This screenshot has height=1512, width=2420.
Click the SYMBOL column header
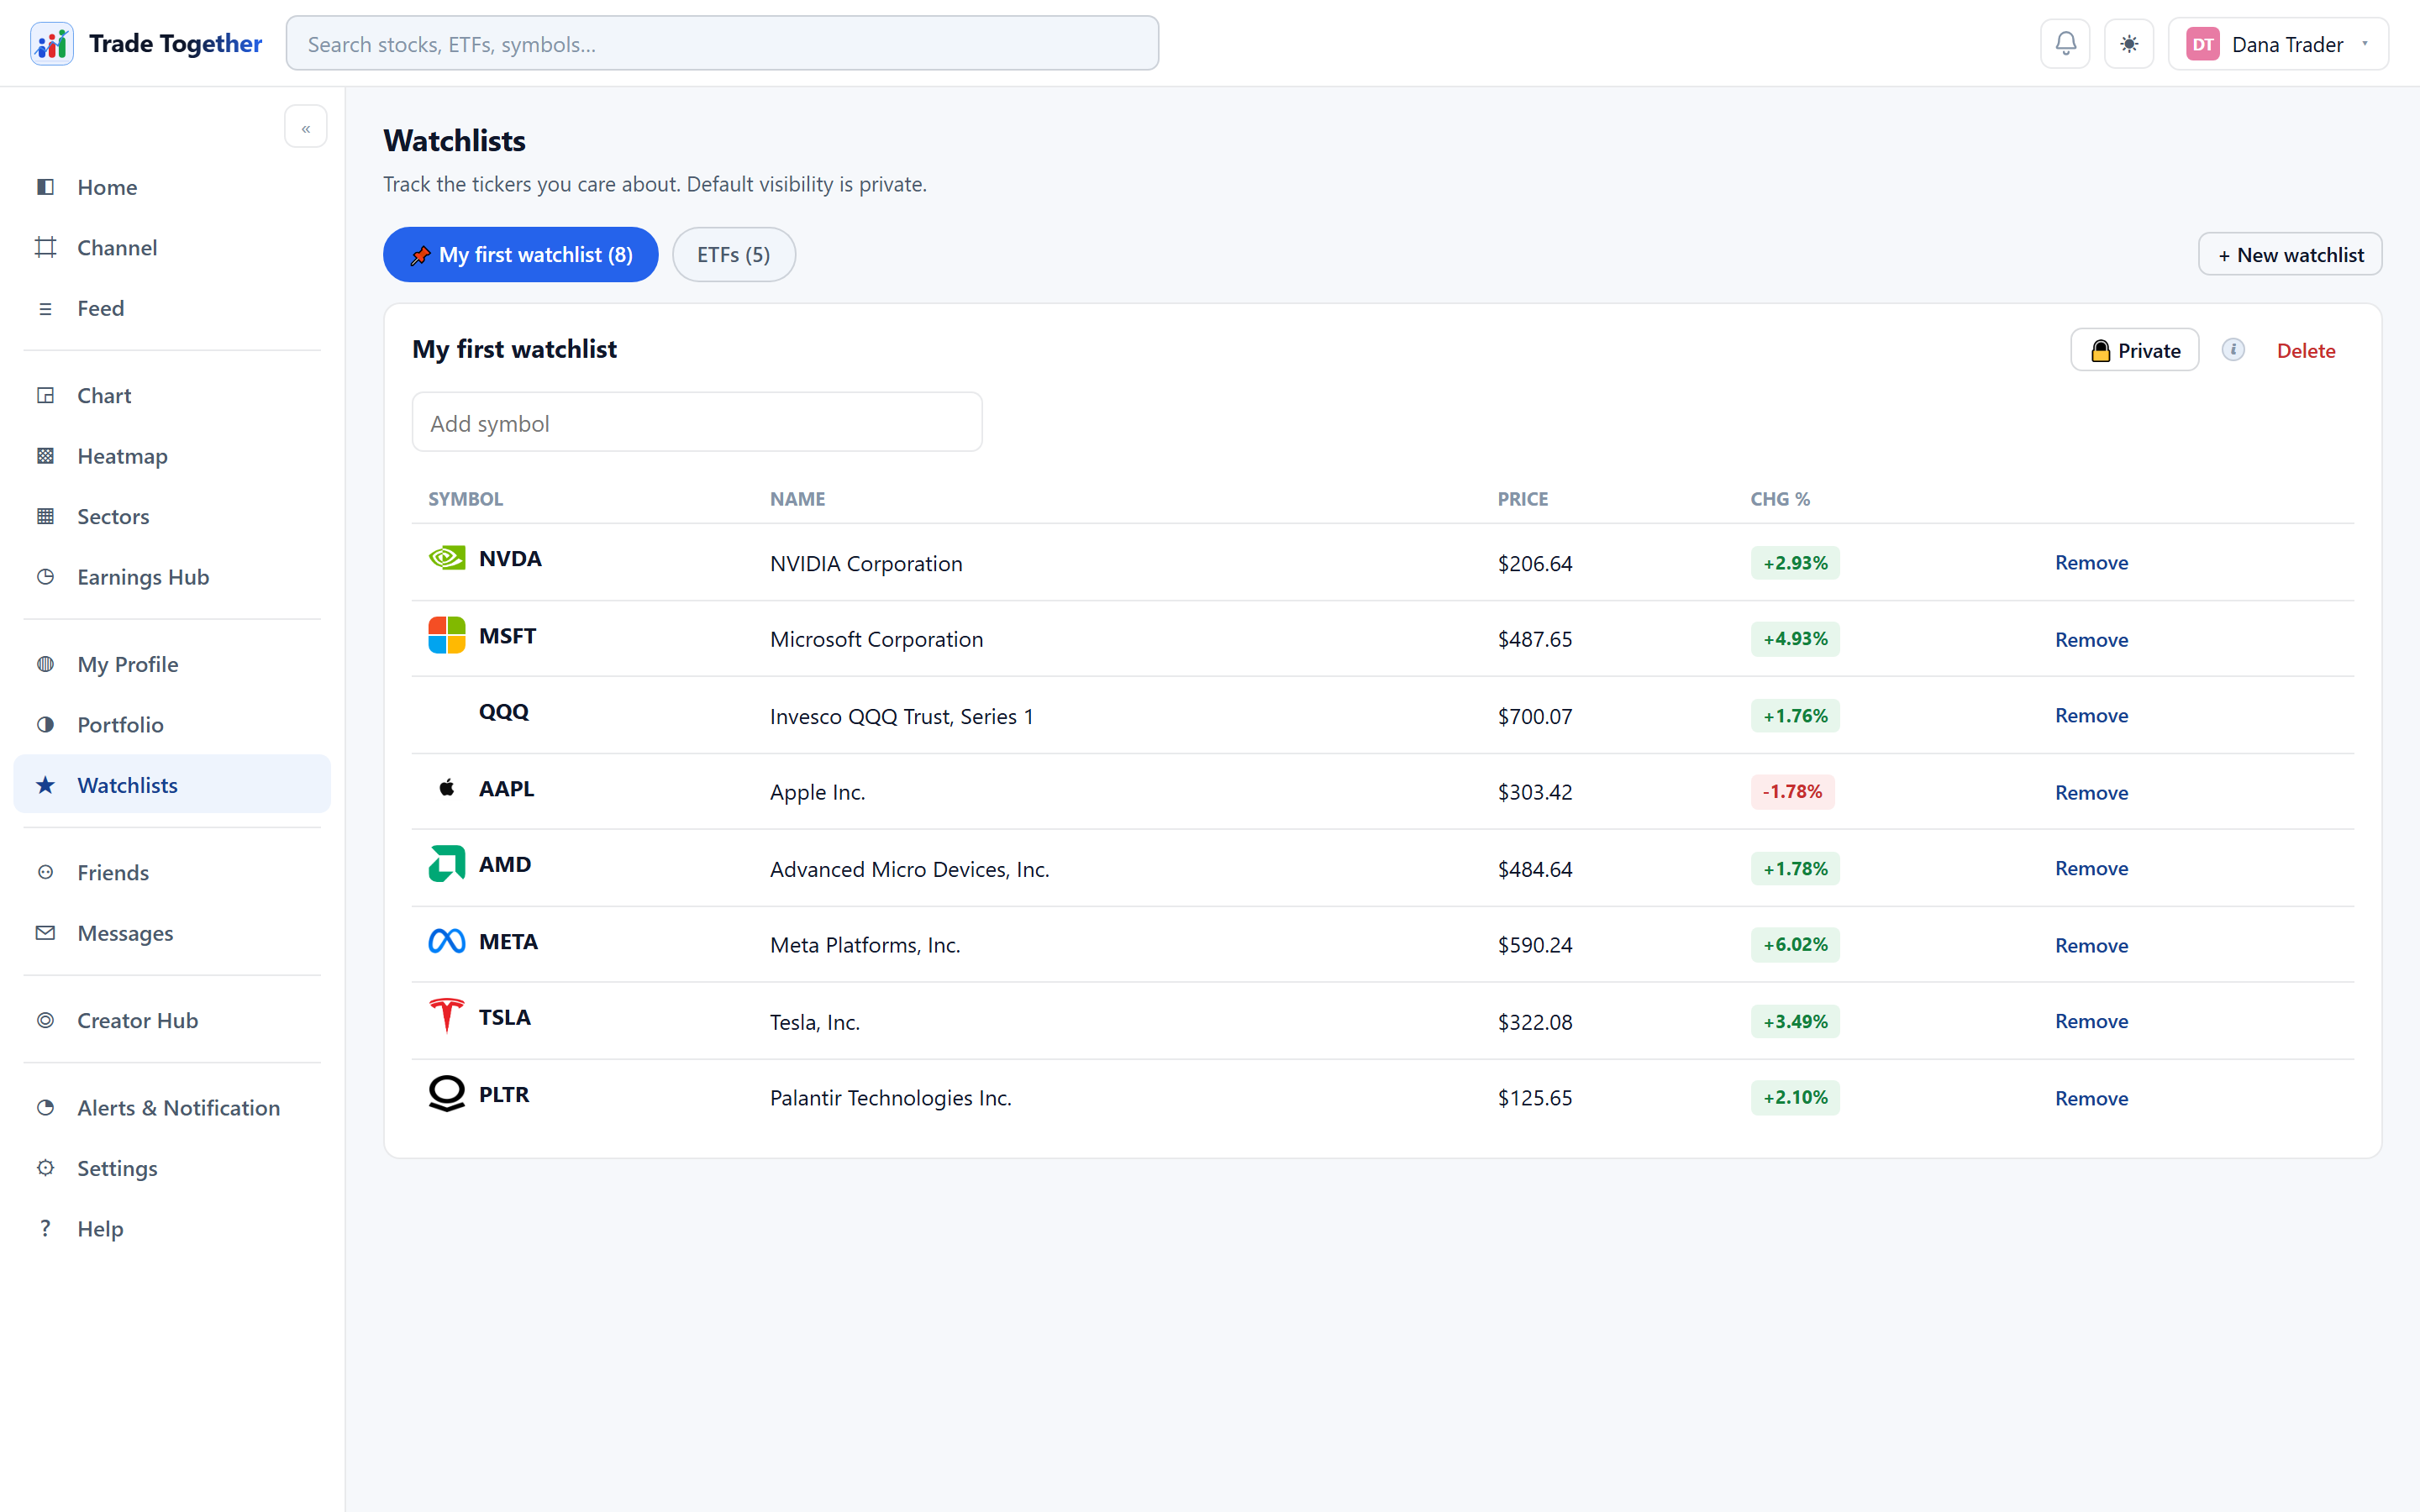[466, 499]
